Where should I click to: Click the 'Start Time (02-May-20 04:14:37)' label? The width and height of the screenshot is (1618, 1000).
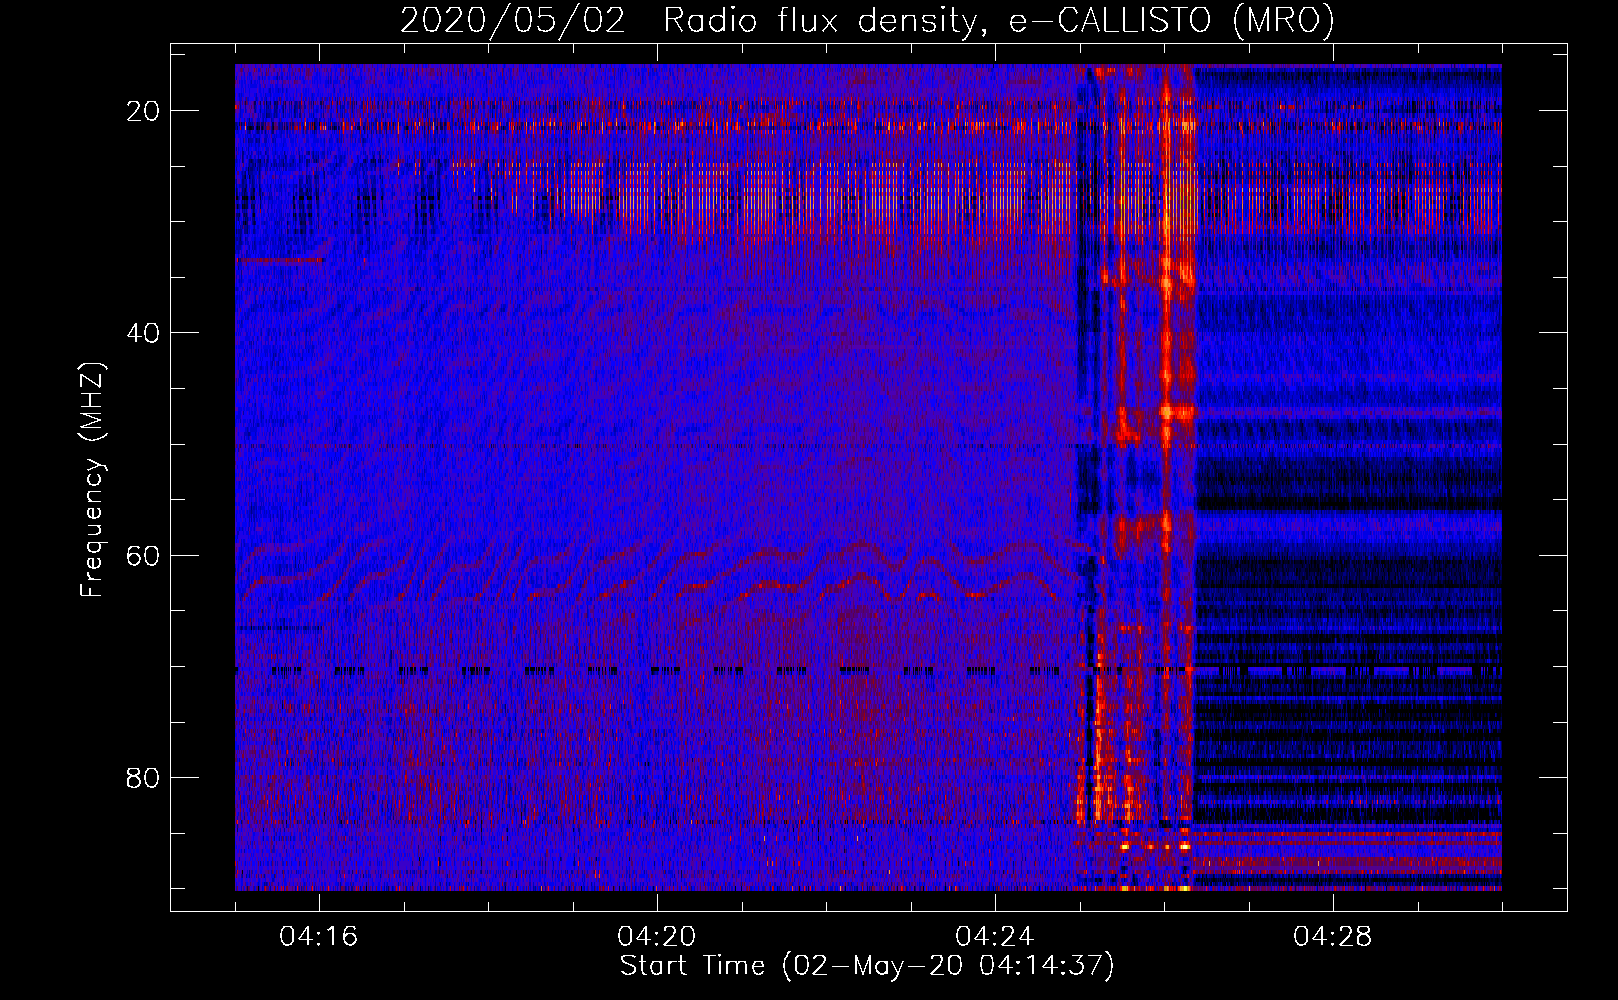click(867, 966)
